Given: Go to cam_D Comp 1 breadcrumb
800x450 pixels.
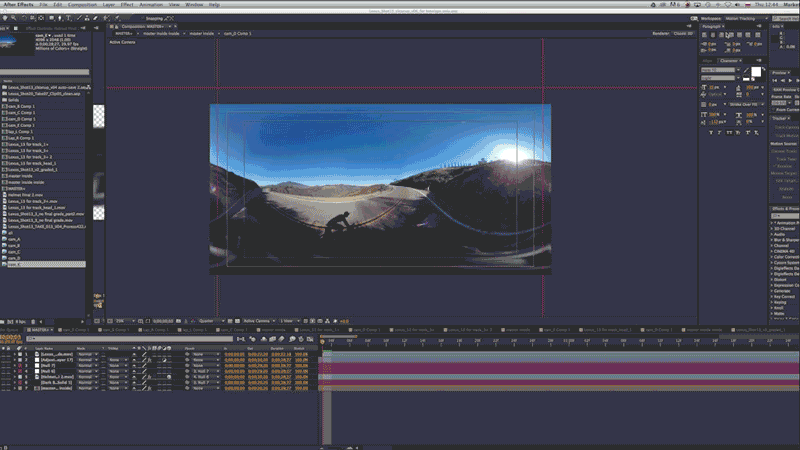Looking at the screenshot, I should tap(238, 34).
